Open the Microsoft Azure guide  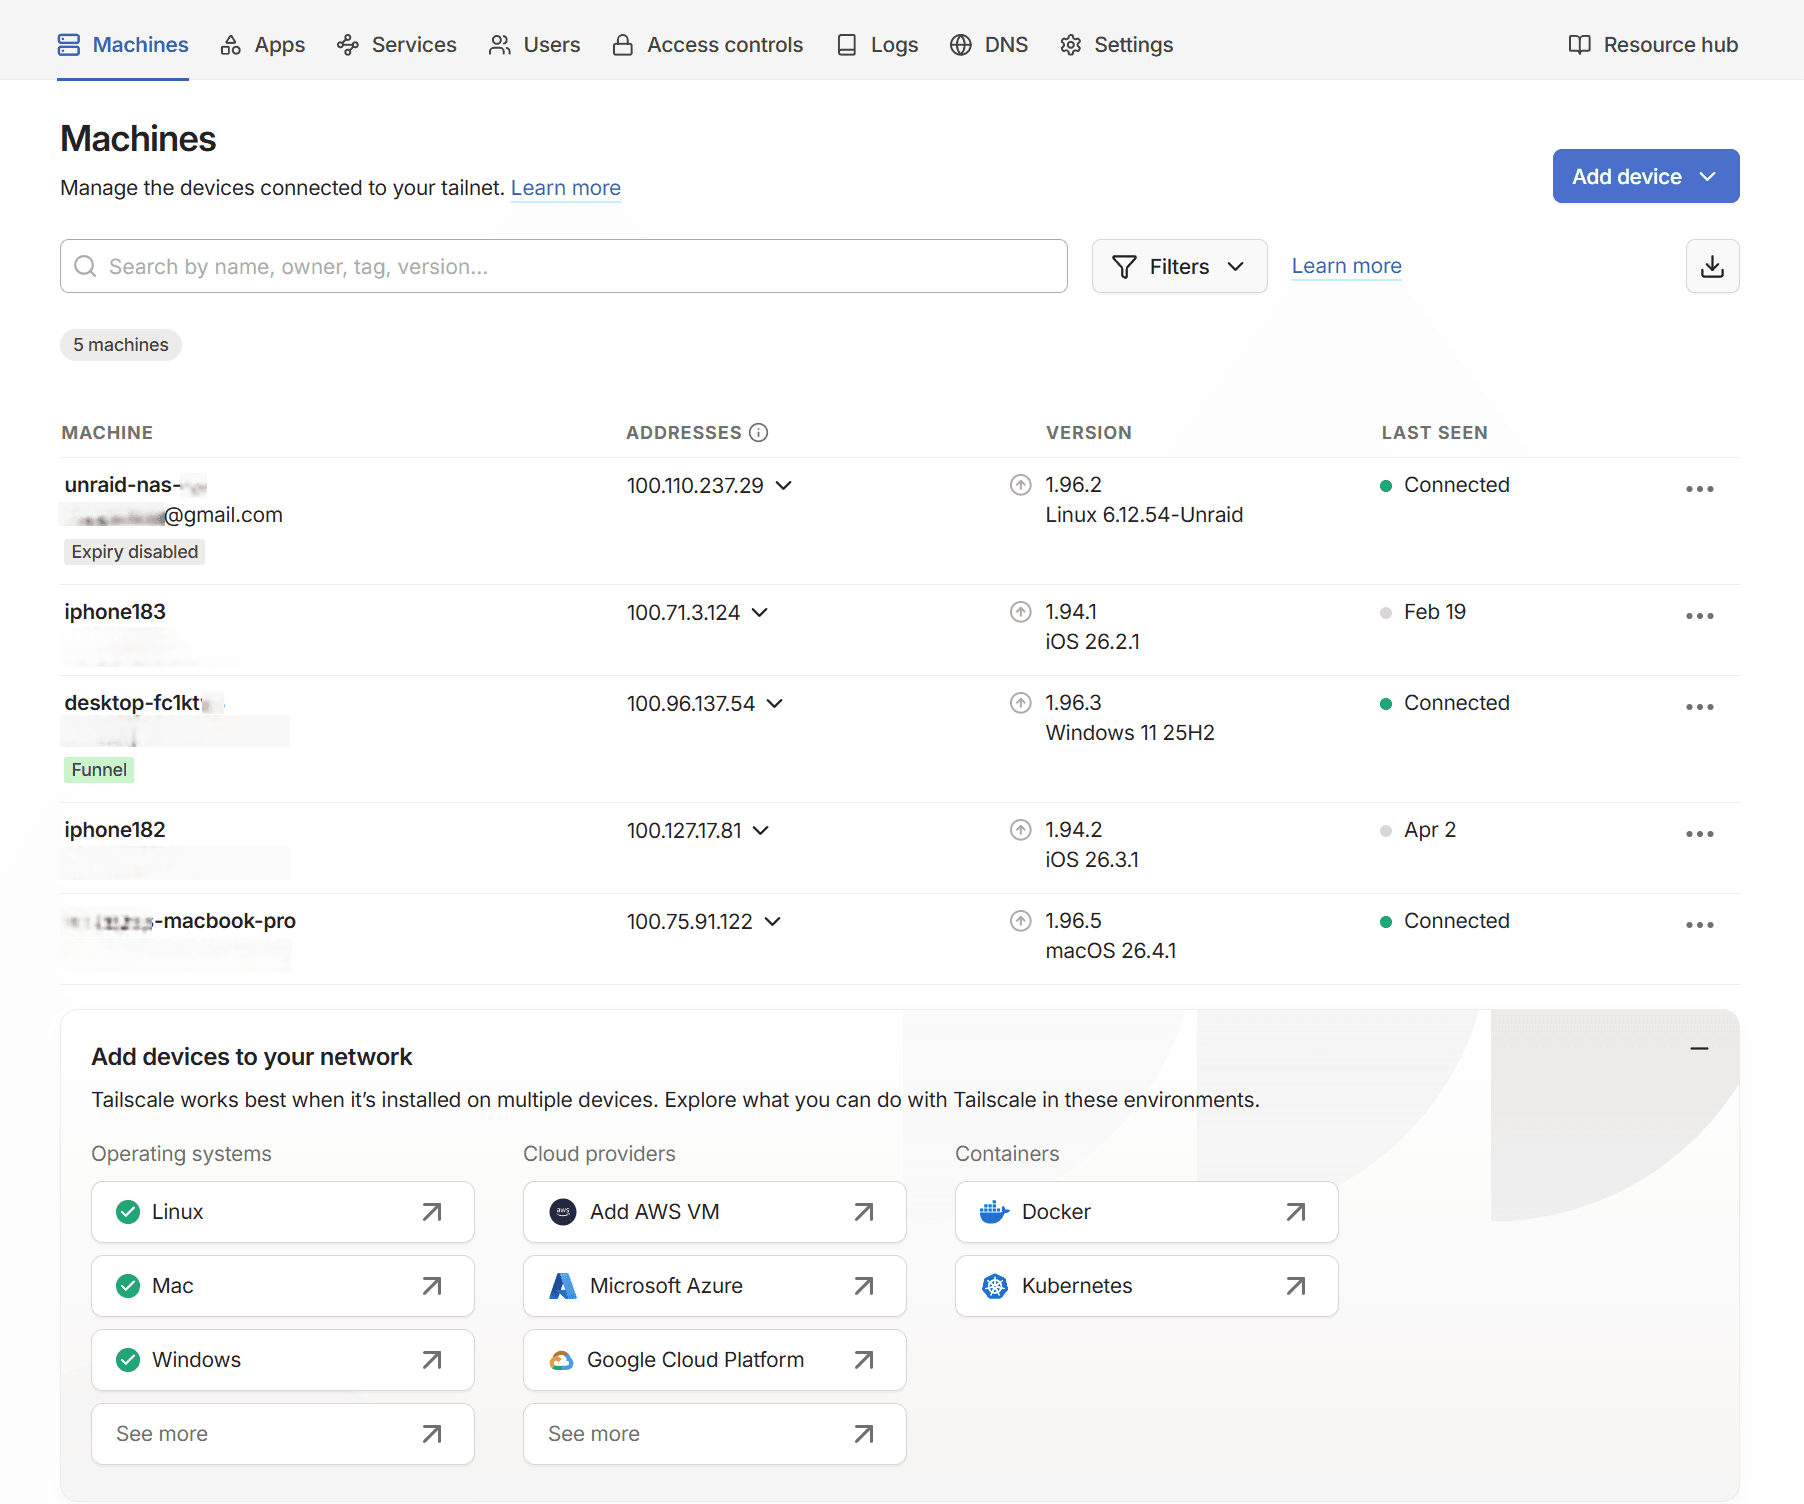coord(715,1286)
